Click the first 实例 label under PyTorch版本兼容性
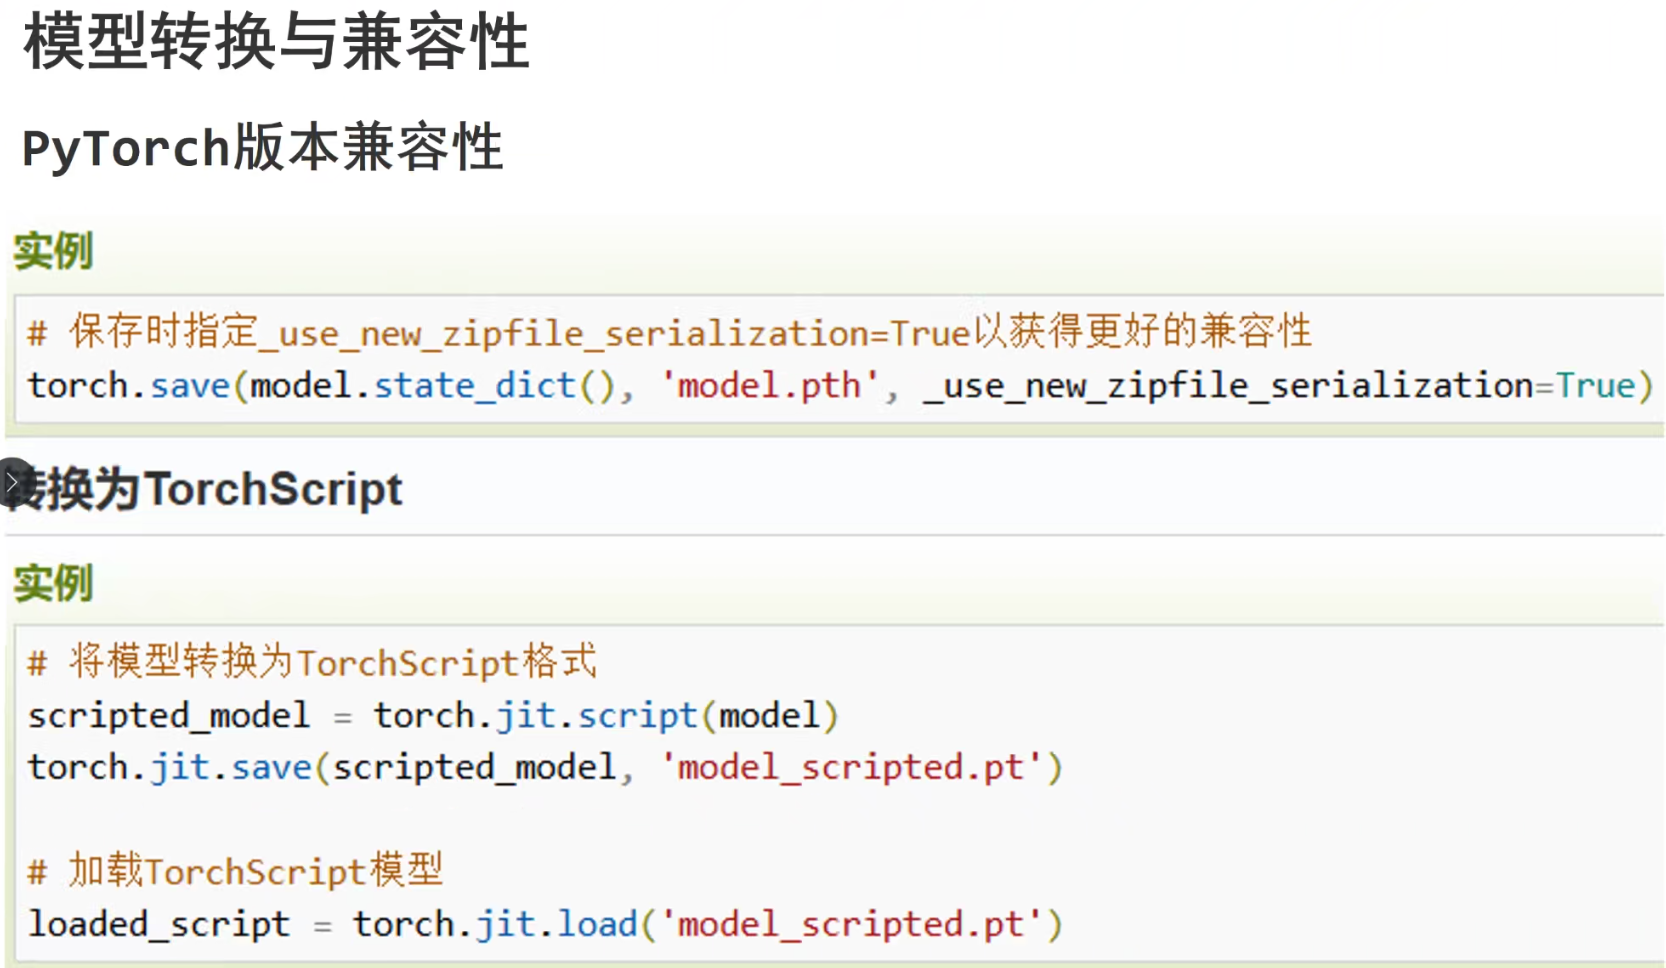This screenshot has width=1666, height=968. (x=53, y=251)
